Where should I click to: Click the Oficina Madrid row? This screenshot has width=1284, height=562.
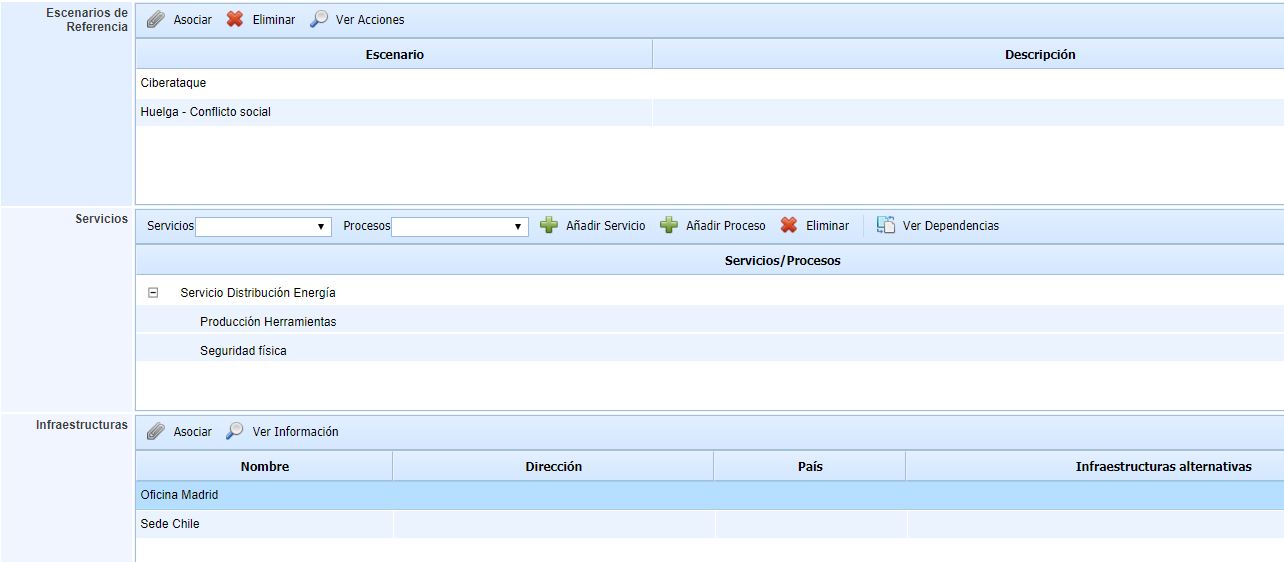click(180, 495)
